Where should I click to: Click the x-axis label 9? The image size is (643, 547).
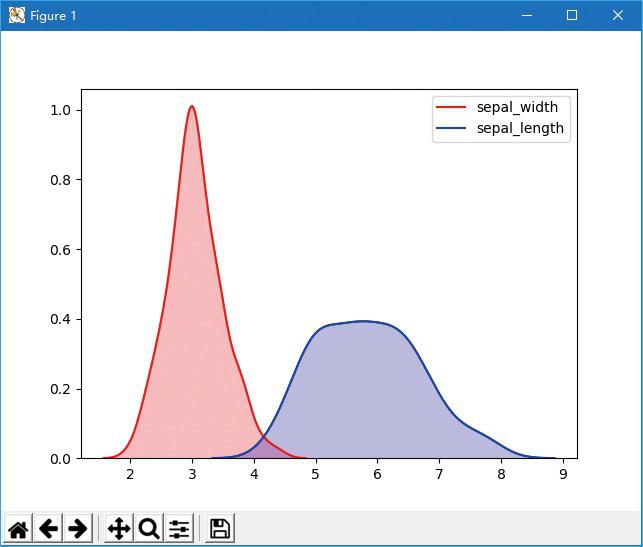pos(563,474)
